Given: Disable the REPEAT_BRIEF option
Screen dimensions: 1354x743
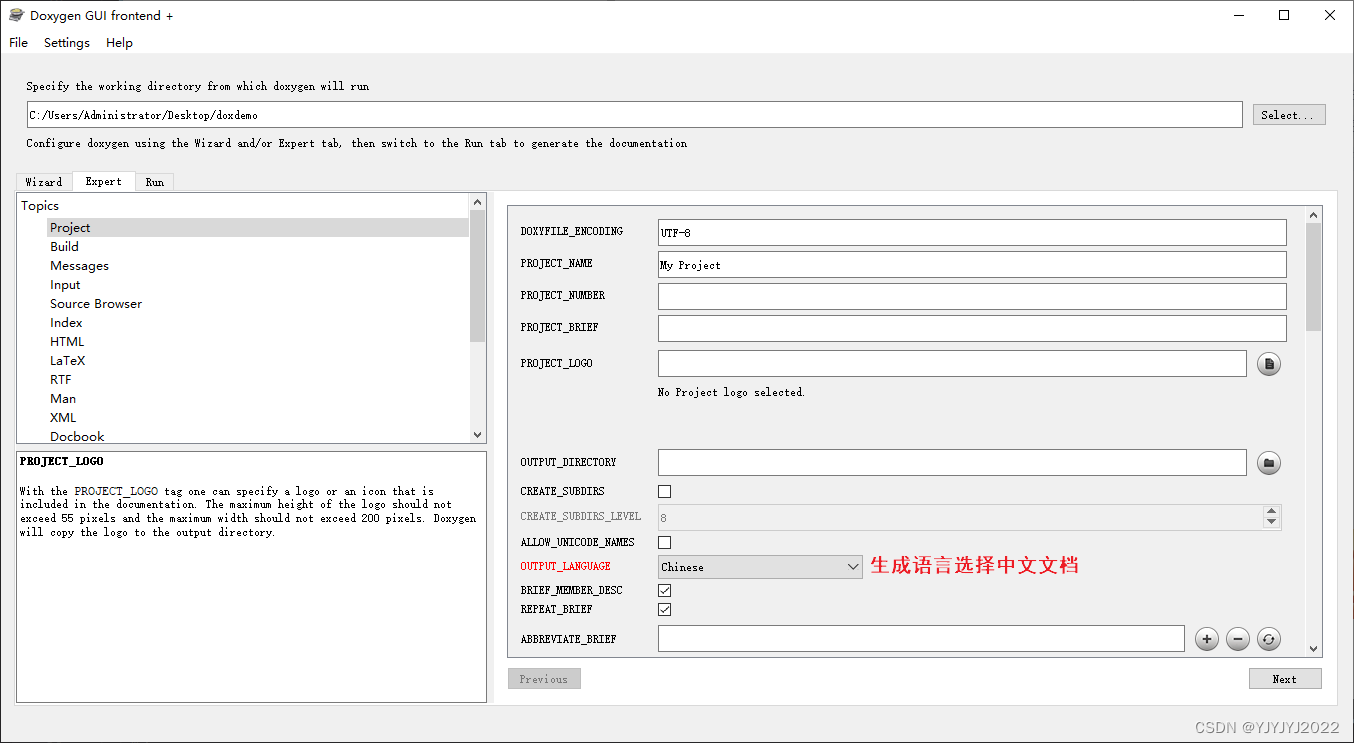Looking at the screenshot, I should (x=664, y=609).
